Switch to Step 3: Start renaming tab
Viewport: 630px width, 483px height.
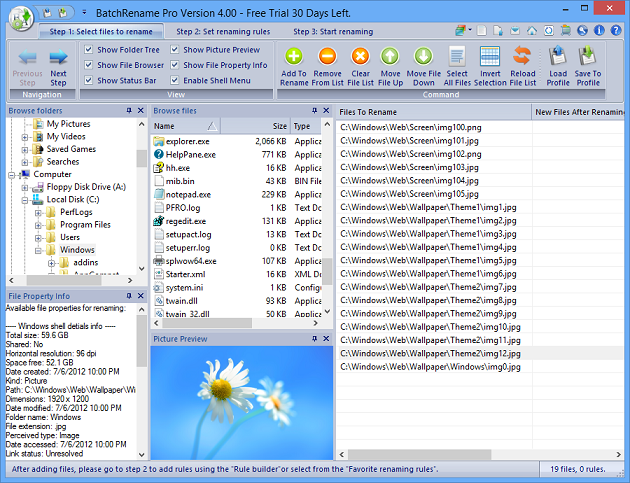tap(333, 31)
